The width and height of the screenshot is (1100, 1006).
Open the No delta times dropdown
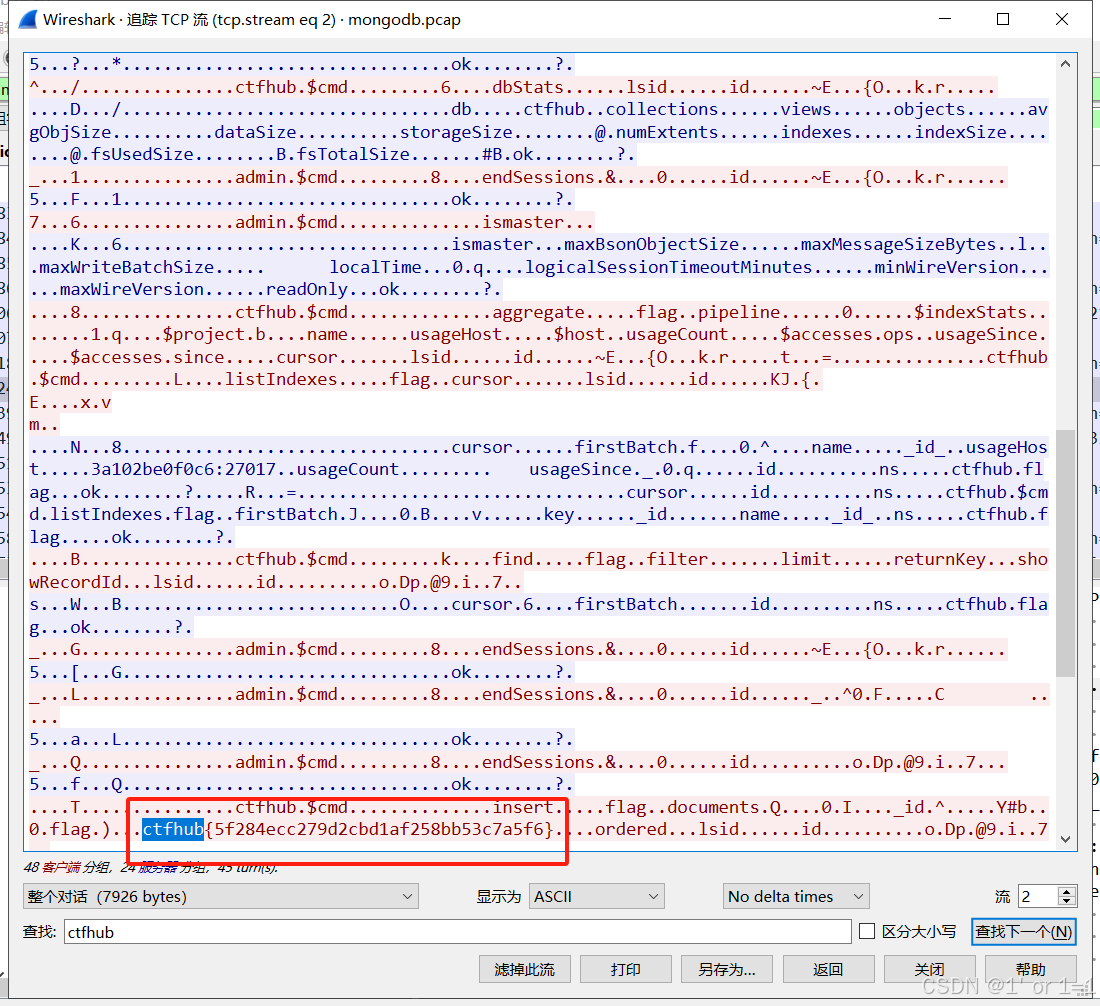click(x=795, y=896)
